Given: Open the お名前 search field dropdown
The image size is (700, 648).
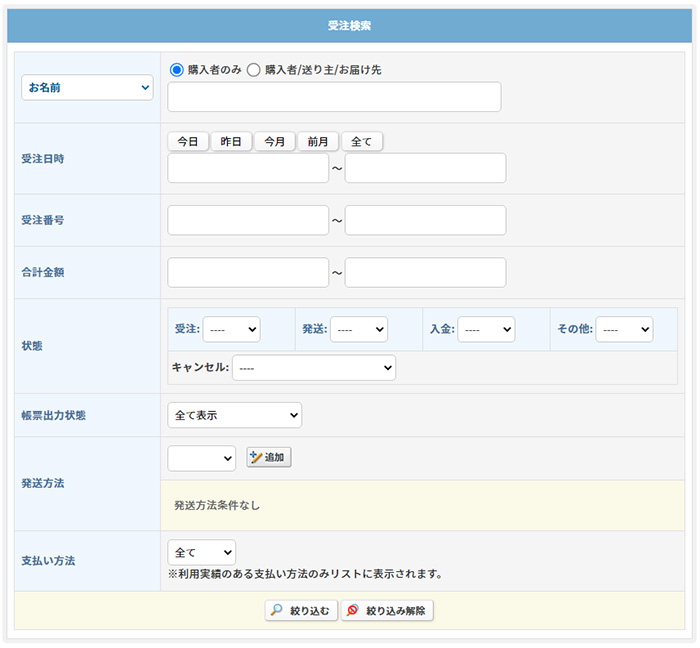Looking at the screenshot, I should (87, 88).
